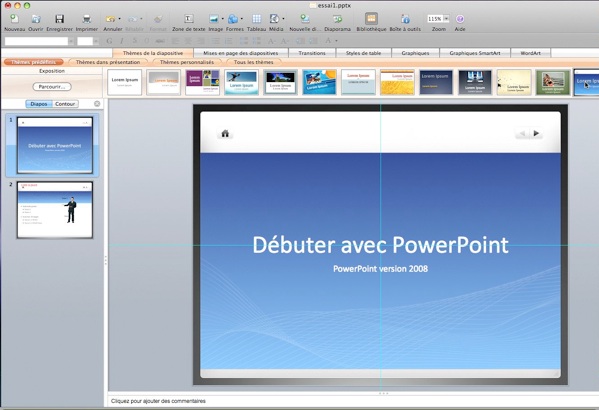Click the PowerPoint version 2008 subtitle
599x410 pixels.
[380, 269]
